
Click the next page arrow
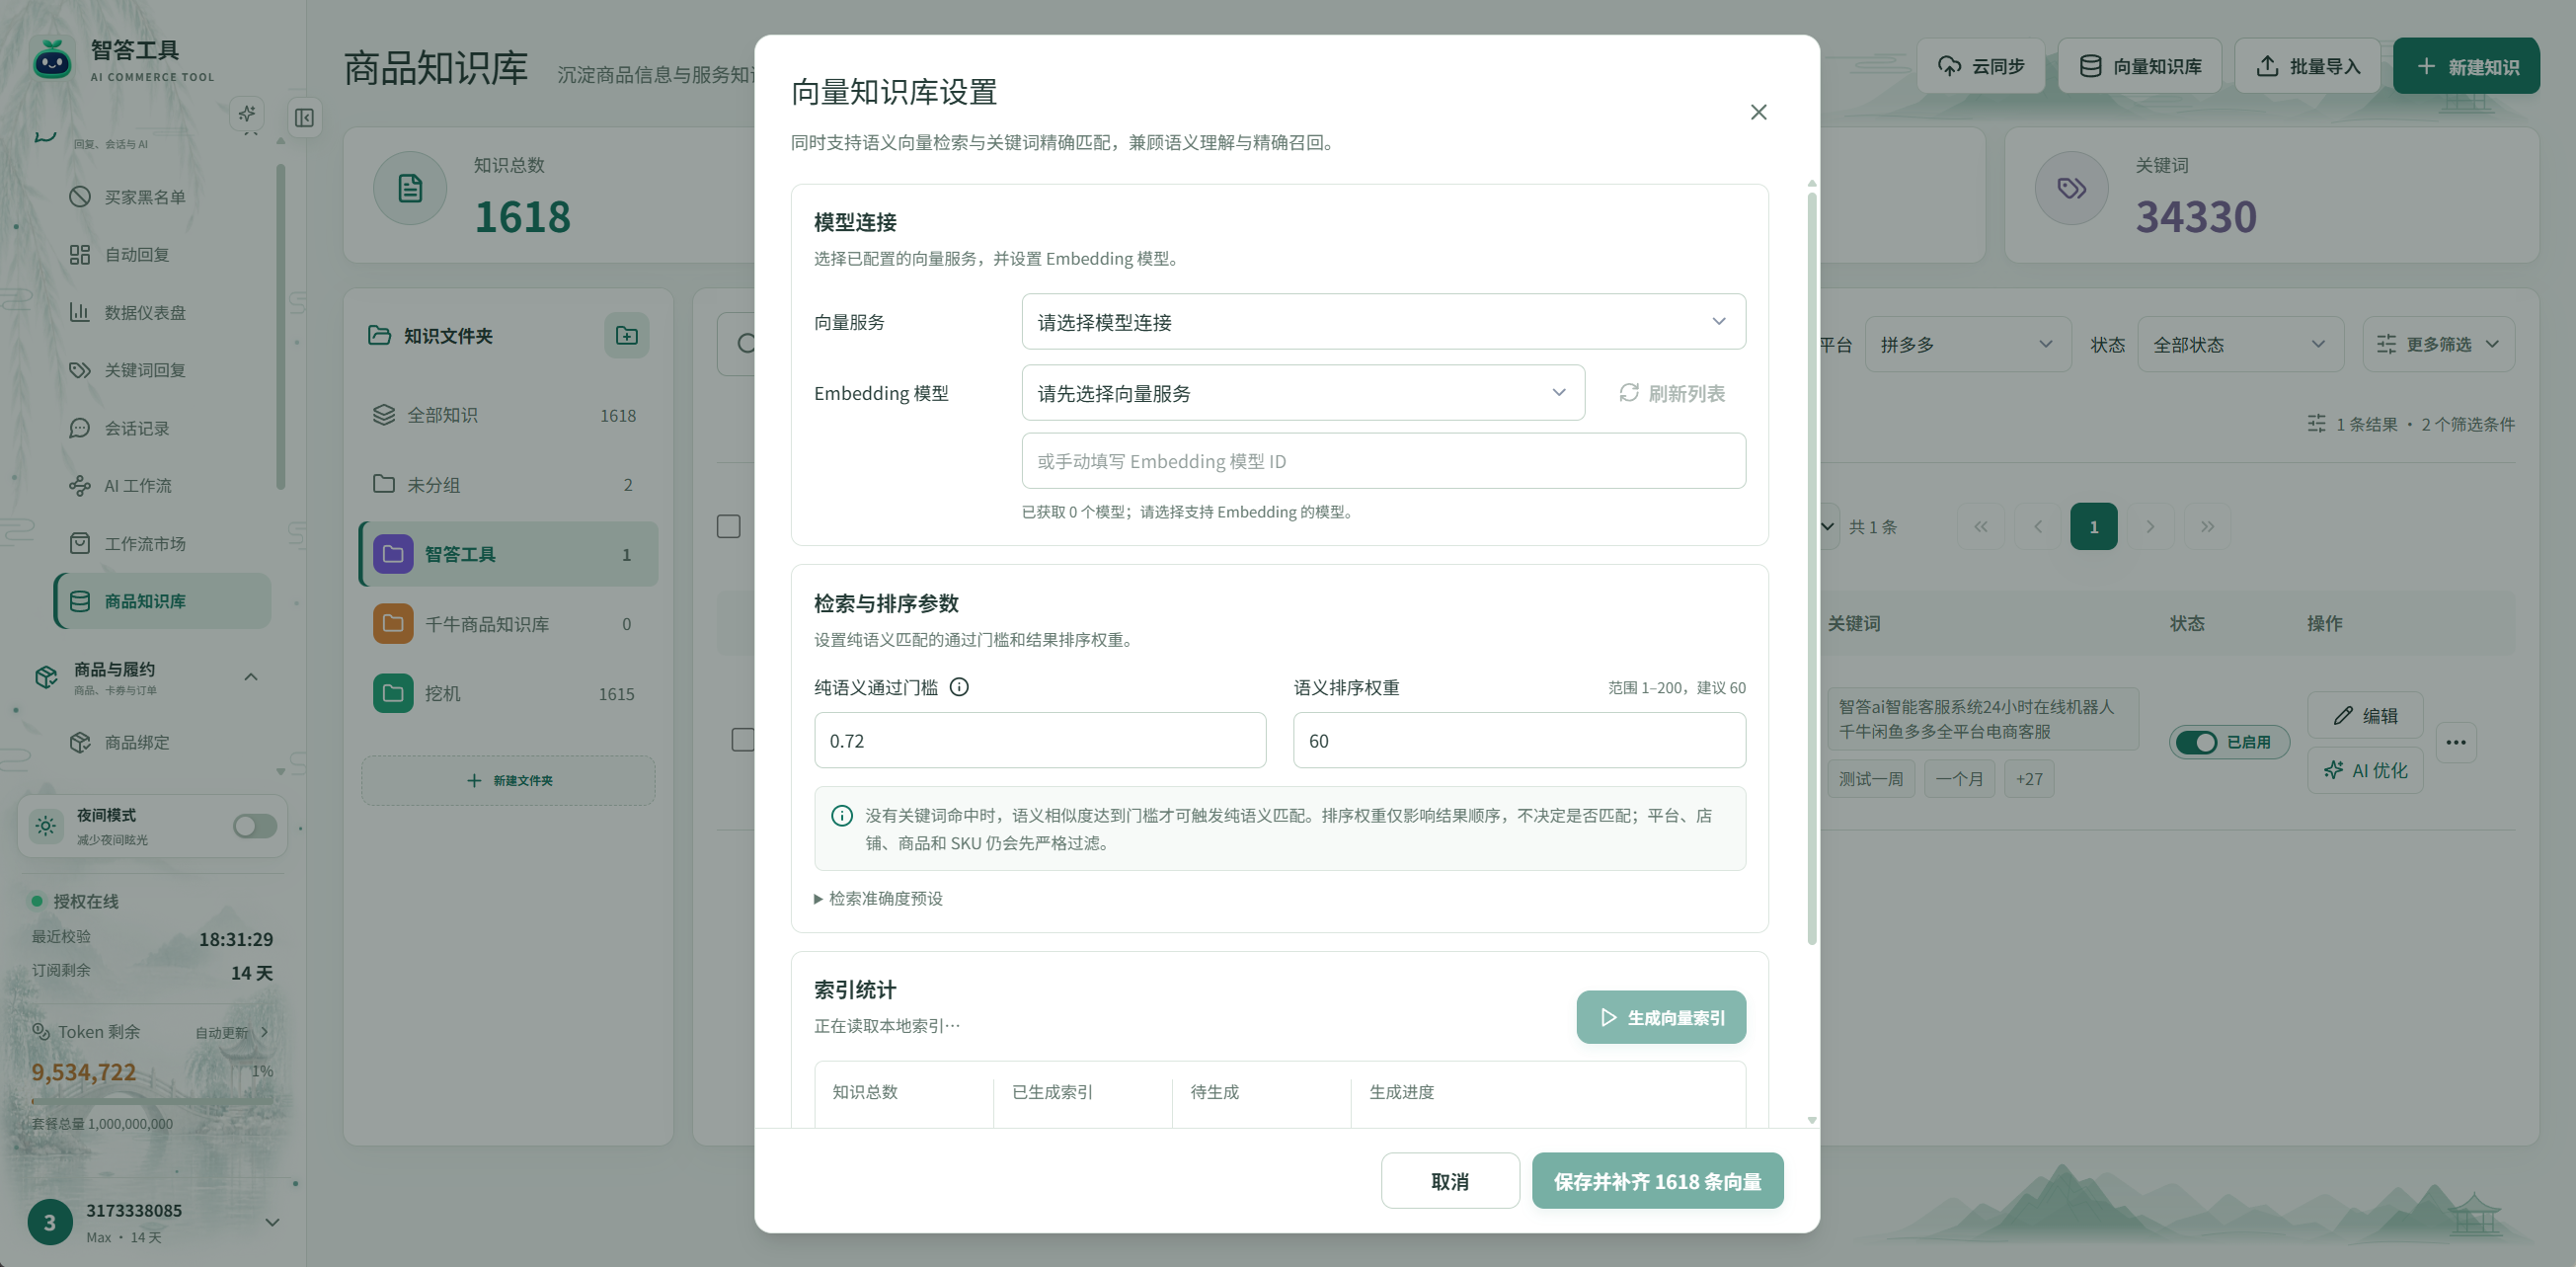click(x=2150, y=527)
